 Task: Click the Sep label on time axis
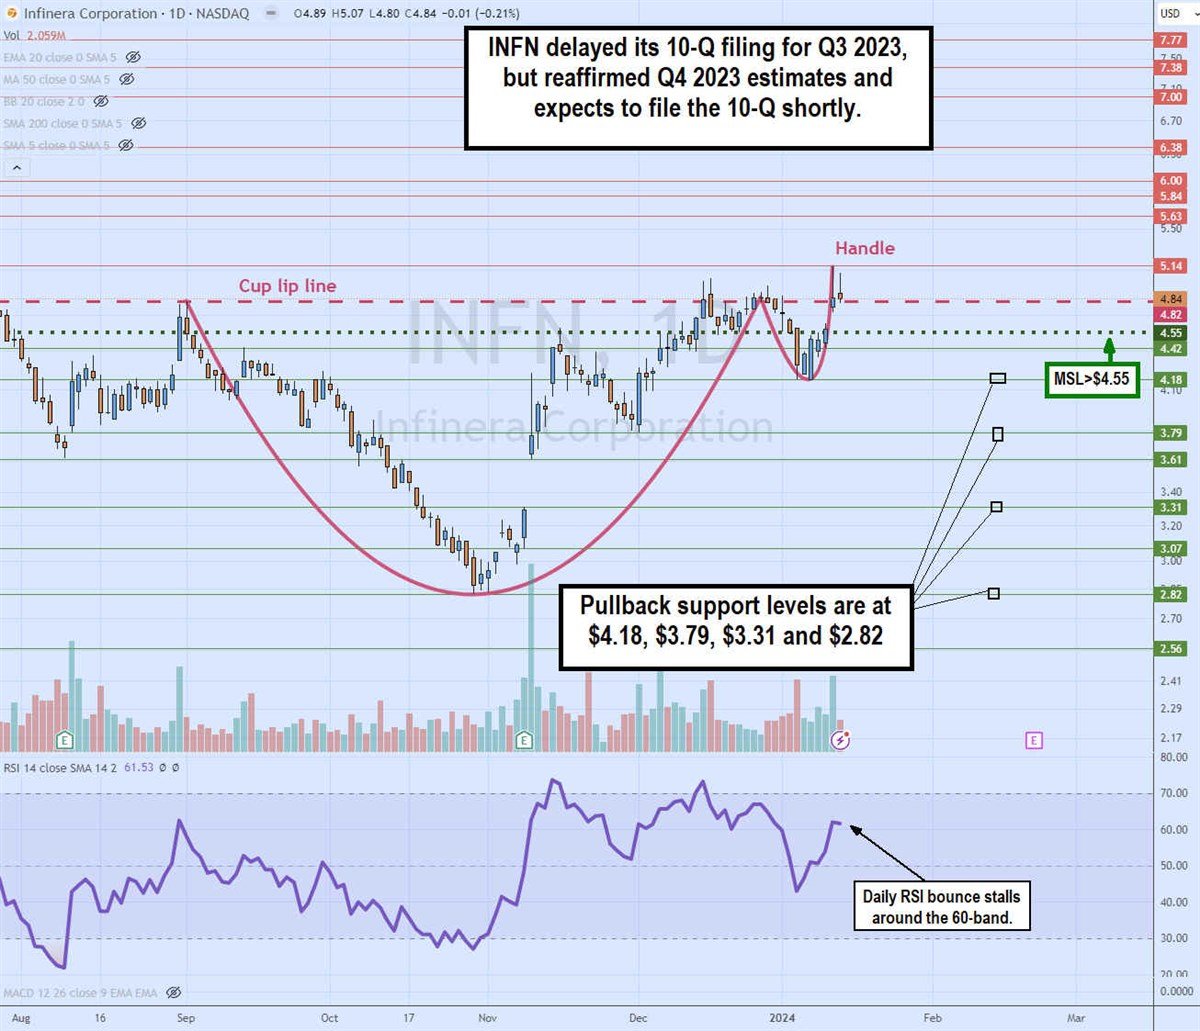(186, 1018)
